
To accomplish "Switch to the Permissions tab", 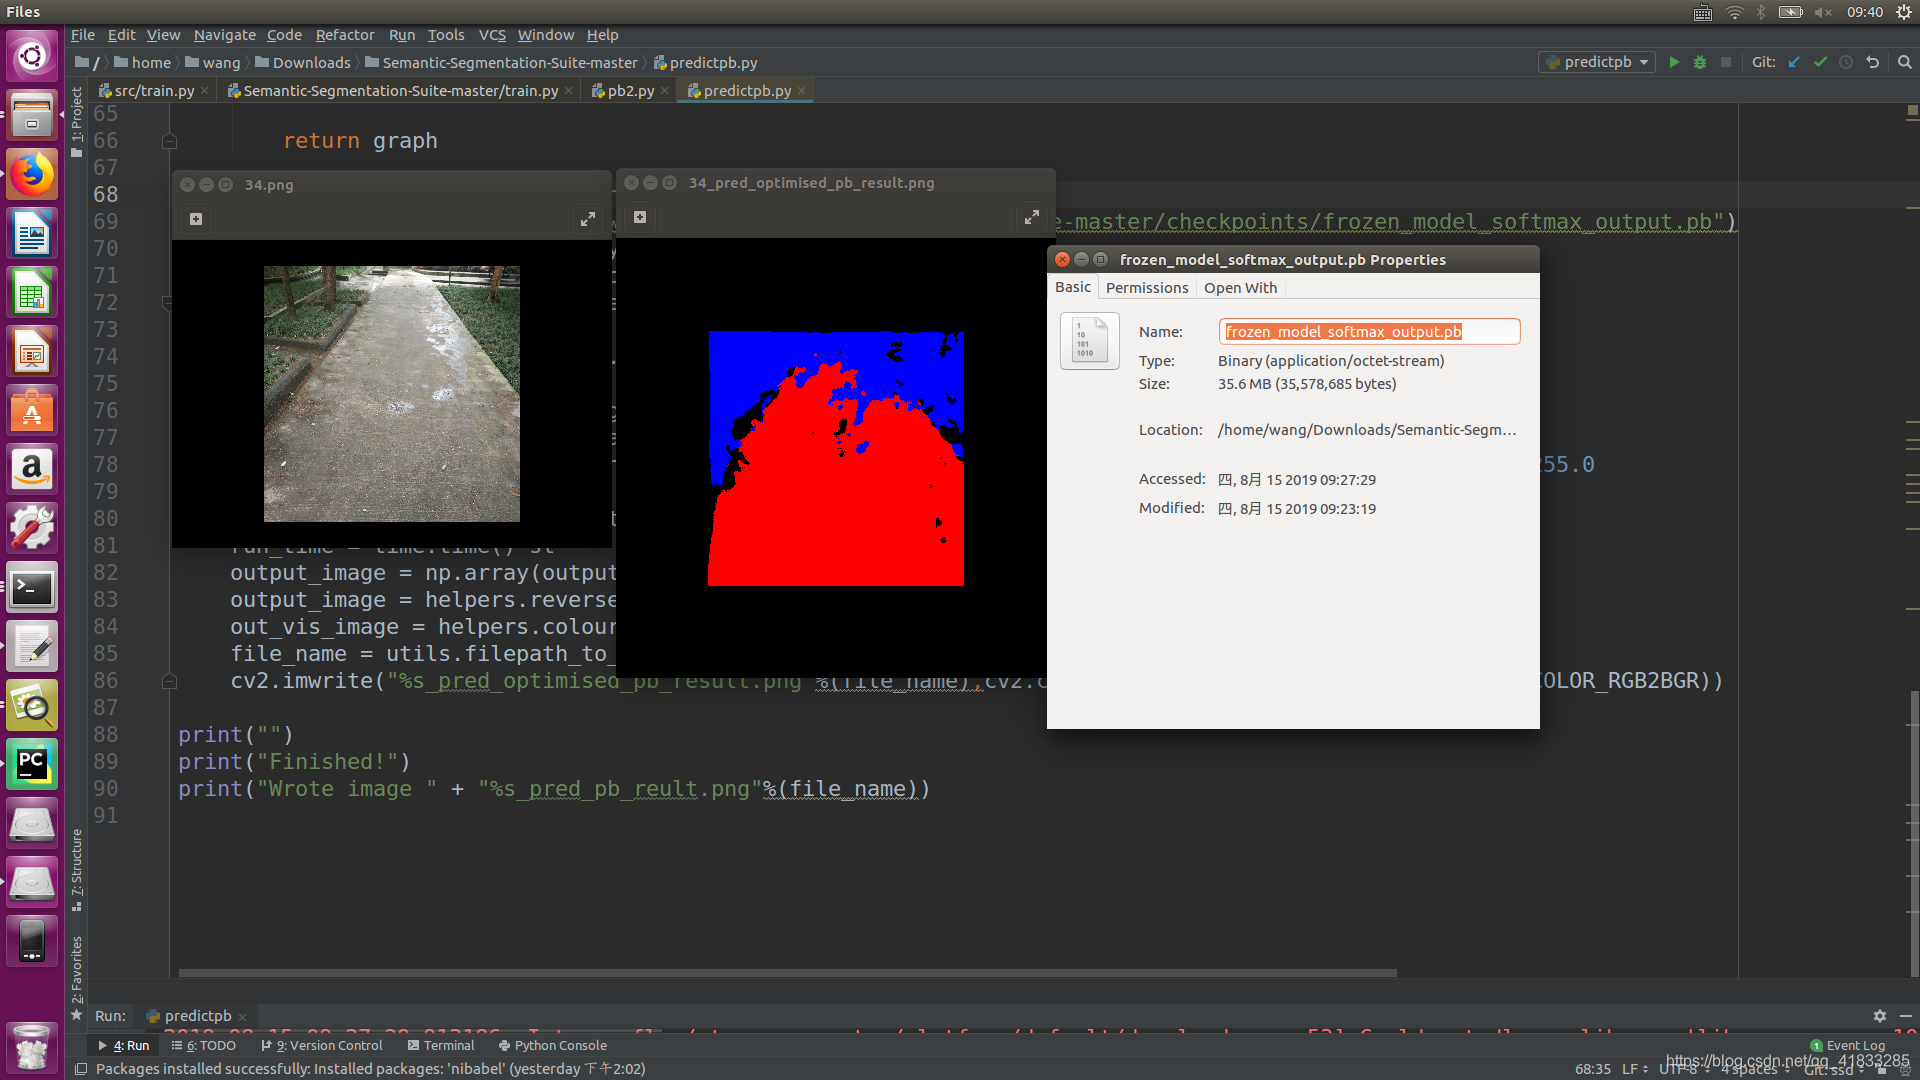I will (1147, 288).
